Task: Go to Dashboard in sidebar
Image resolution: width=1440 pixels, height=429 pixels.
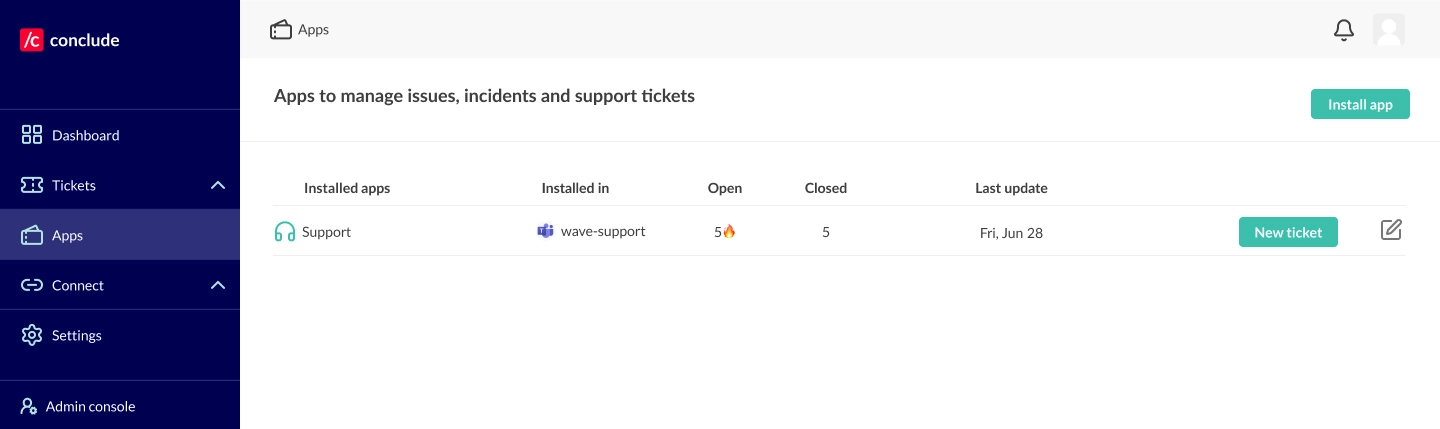Action: coord(85,135)
